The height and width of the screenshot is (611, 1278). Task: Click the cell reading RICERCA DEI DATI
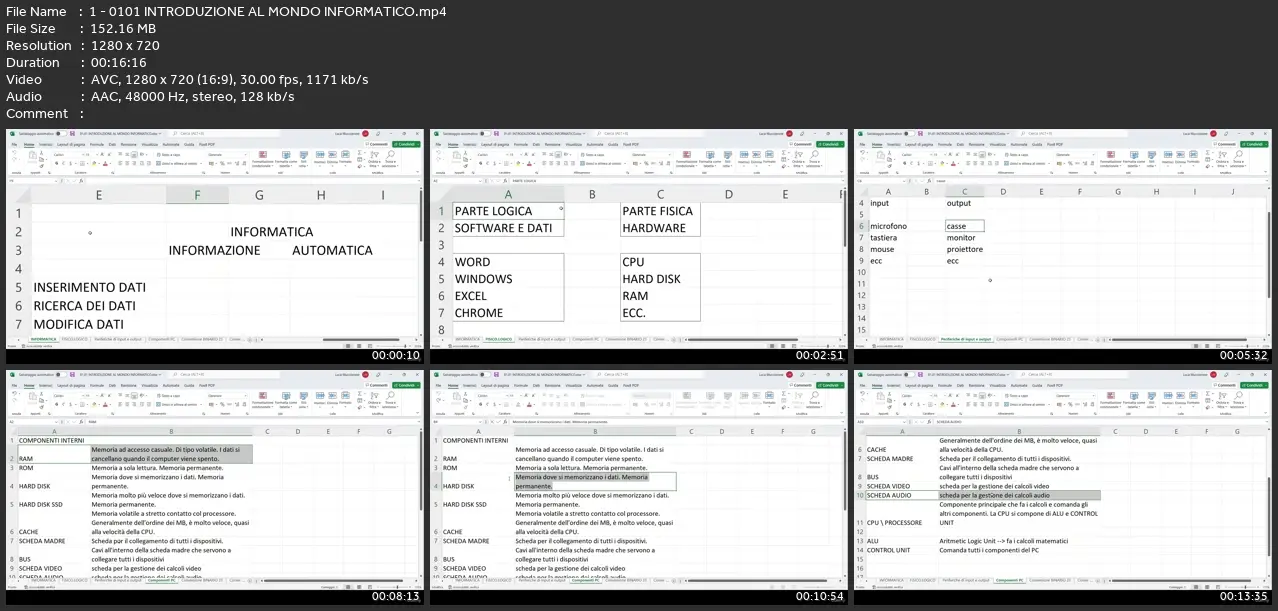point(84,305)
